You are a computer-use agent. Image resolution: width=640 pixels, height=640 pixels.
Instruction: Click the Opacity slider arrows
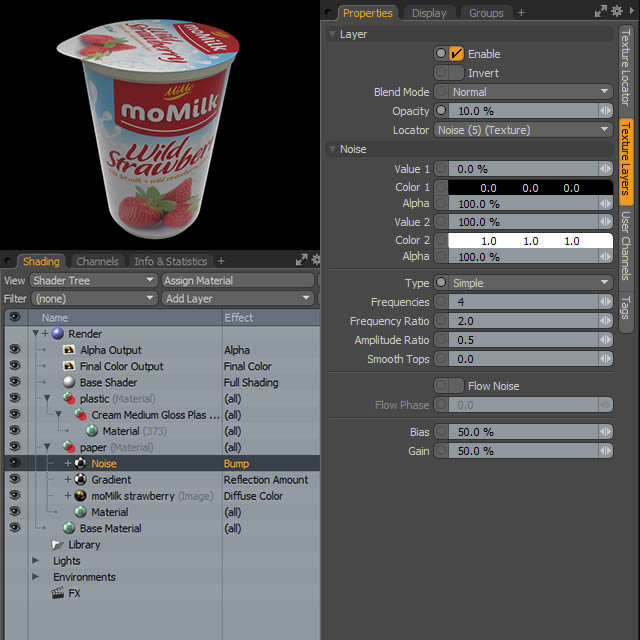605,111
